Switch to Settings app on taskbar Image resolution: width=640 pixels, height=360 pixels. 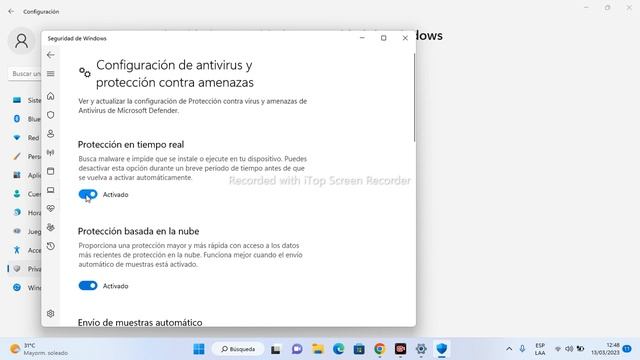tap(421, 349)
